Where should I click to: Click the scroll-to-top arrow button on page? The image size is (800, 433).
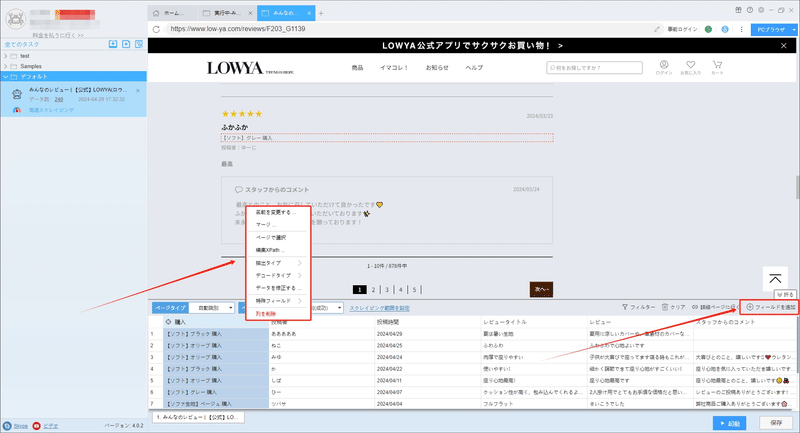click(775, 279)
